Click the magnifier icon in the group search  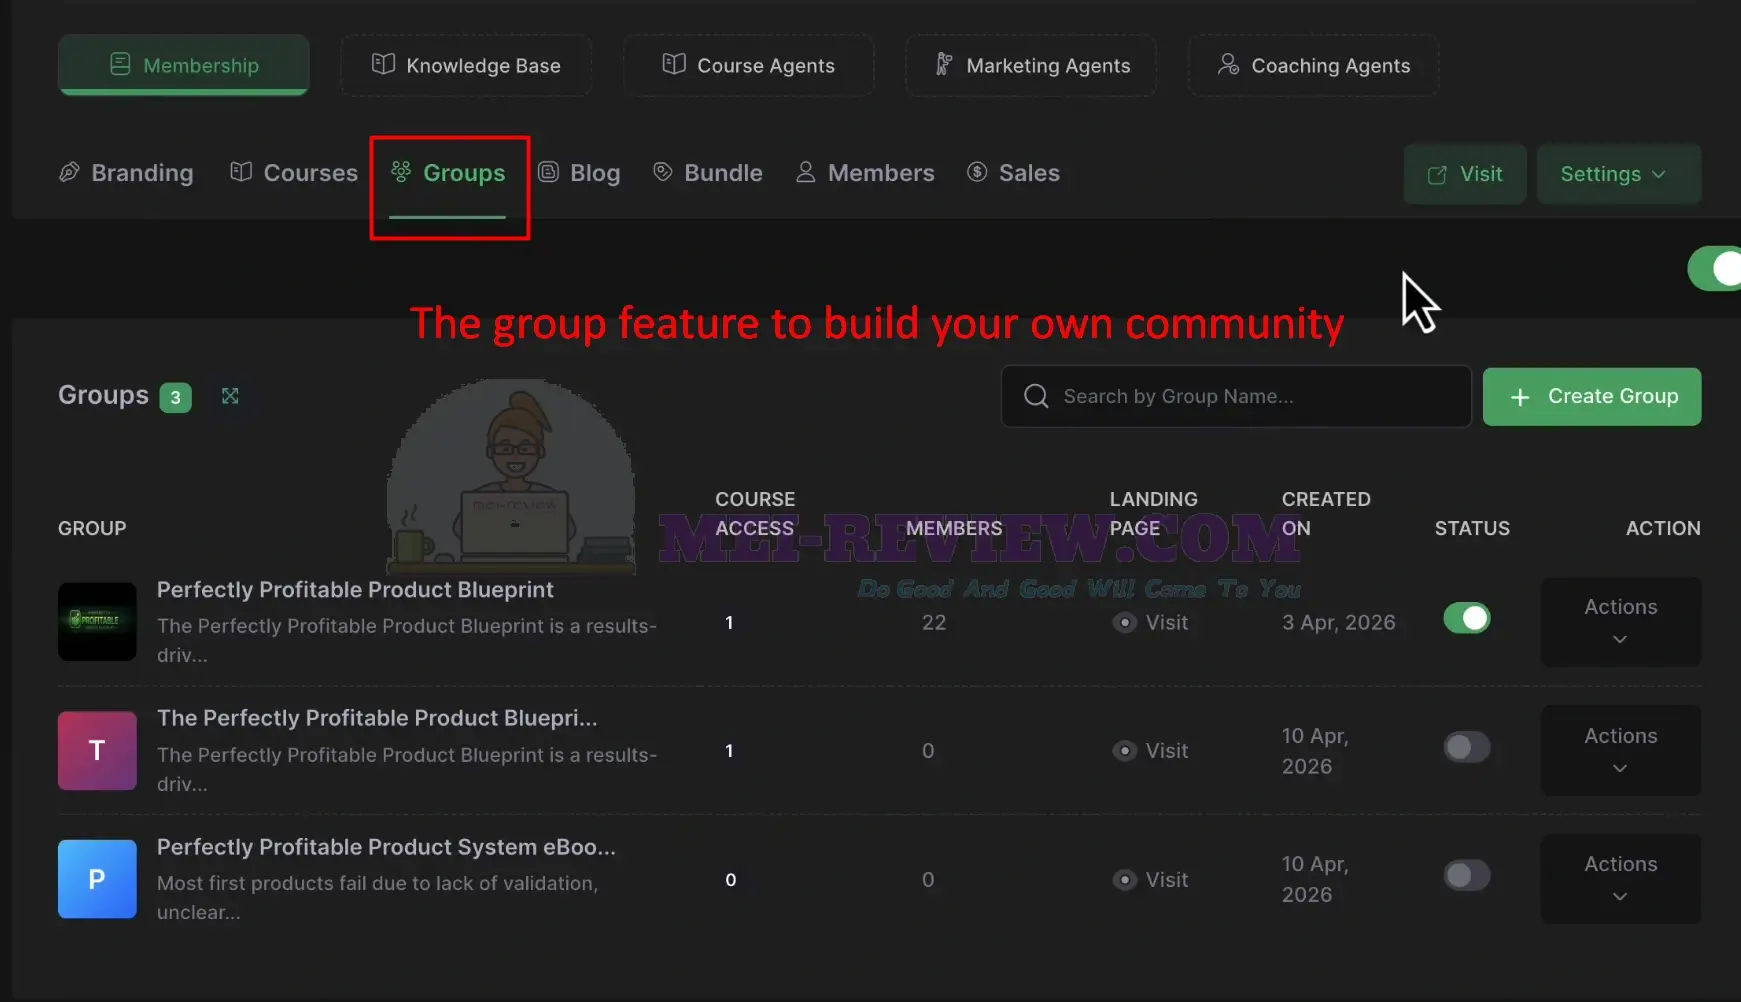1036,396
